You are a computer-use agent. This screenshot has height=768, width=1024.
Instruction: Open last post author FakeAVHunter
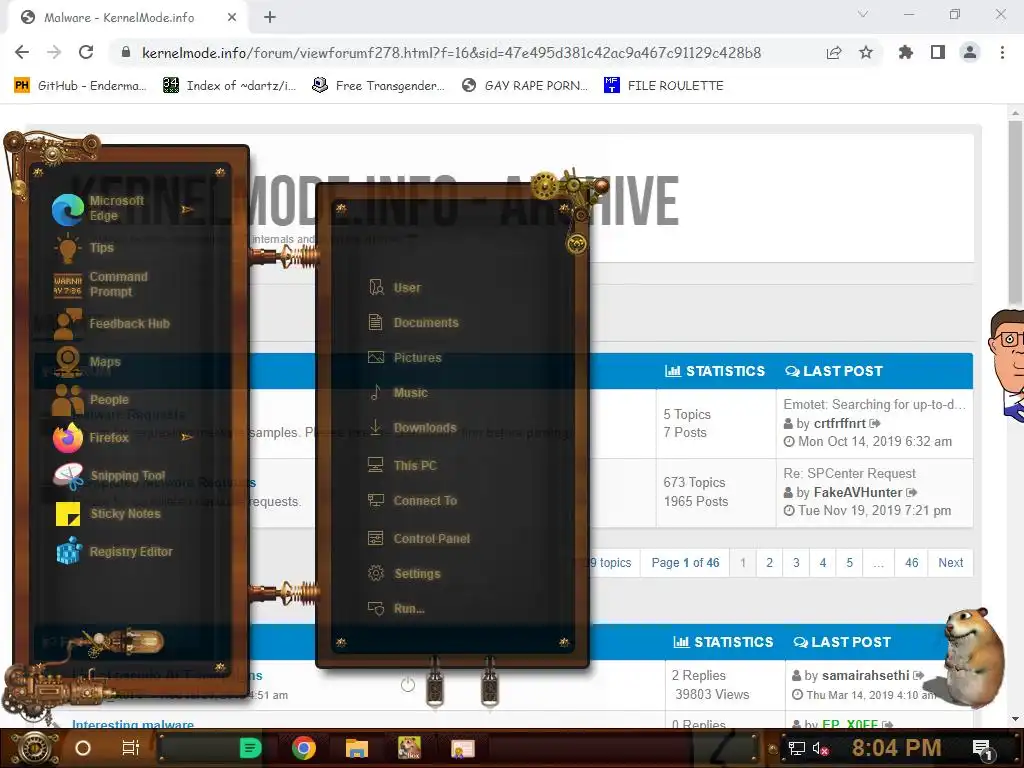pyautogui.click(x=857, y=492)
